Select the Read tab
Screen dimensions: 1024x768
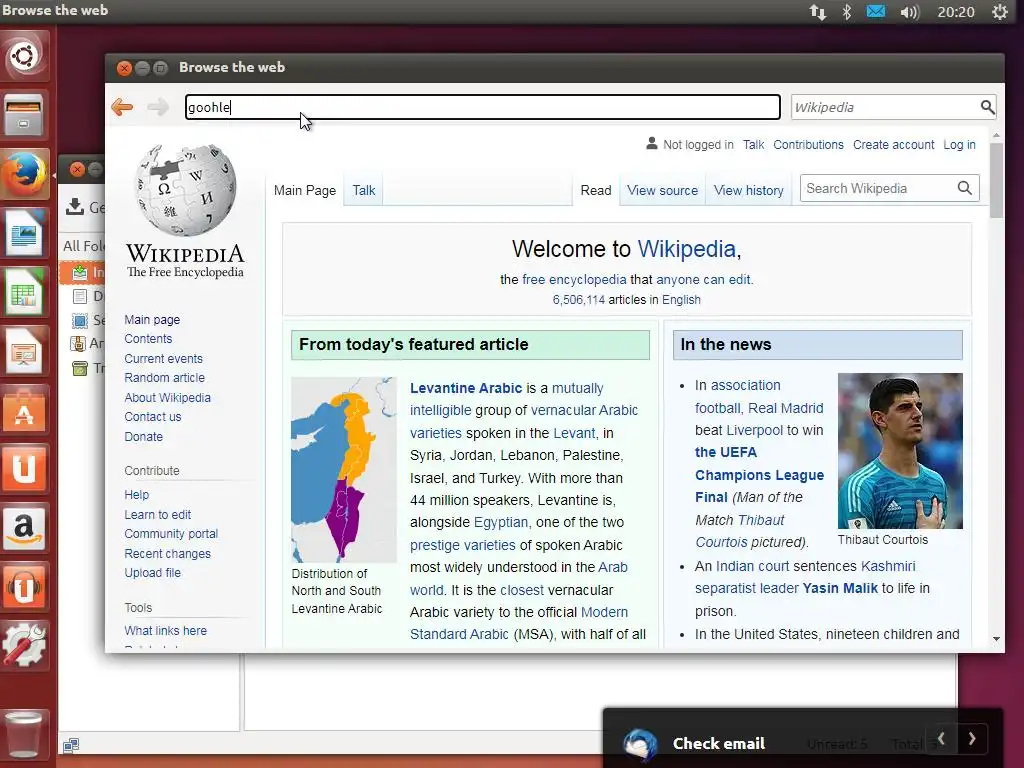[x=596, y=190]
